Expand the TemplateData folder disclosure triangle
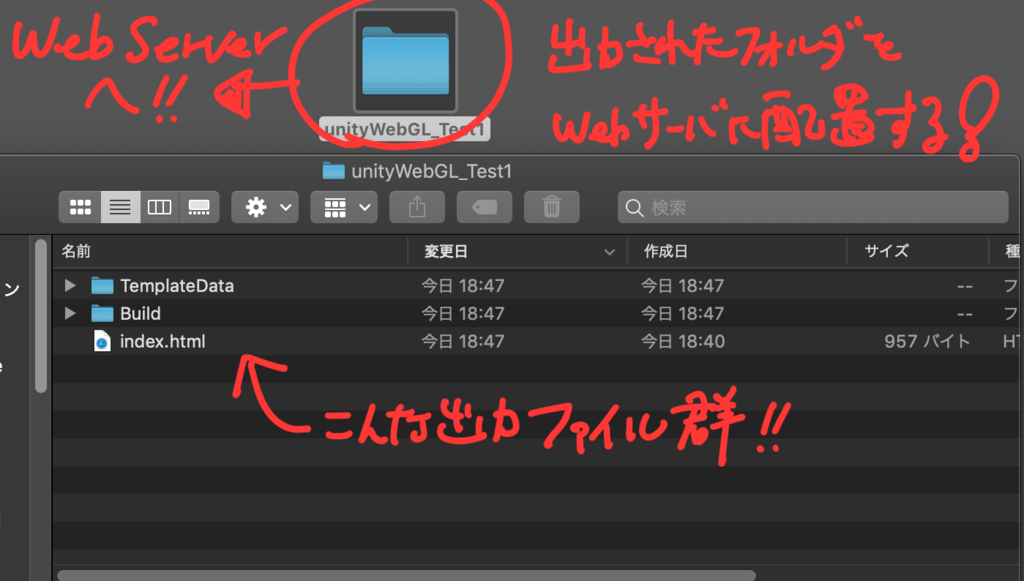Screen dimensions: 1024x581 click(70, 285)
